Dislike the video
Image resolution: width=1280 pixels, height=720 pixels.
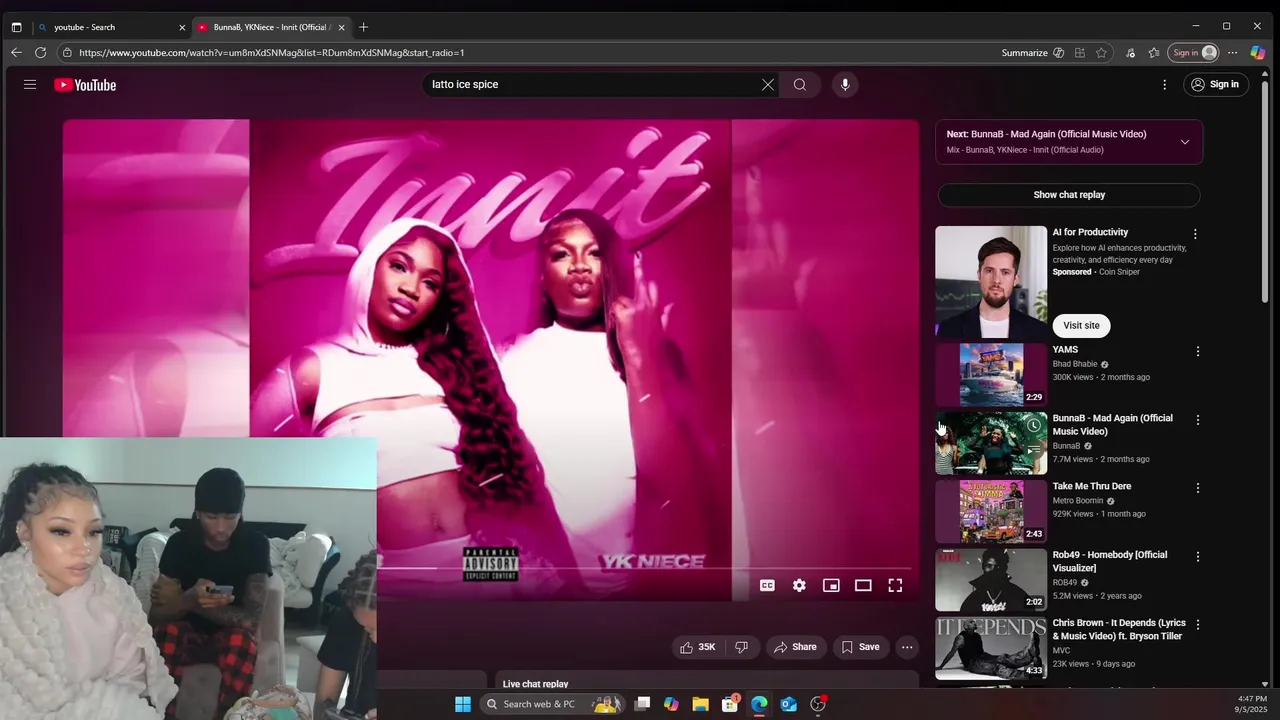point(741,647)
